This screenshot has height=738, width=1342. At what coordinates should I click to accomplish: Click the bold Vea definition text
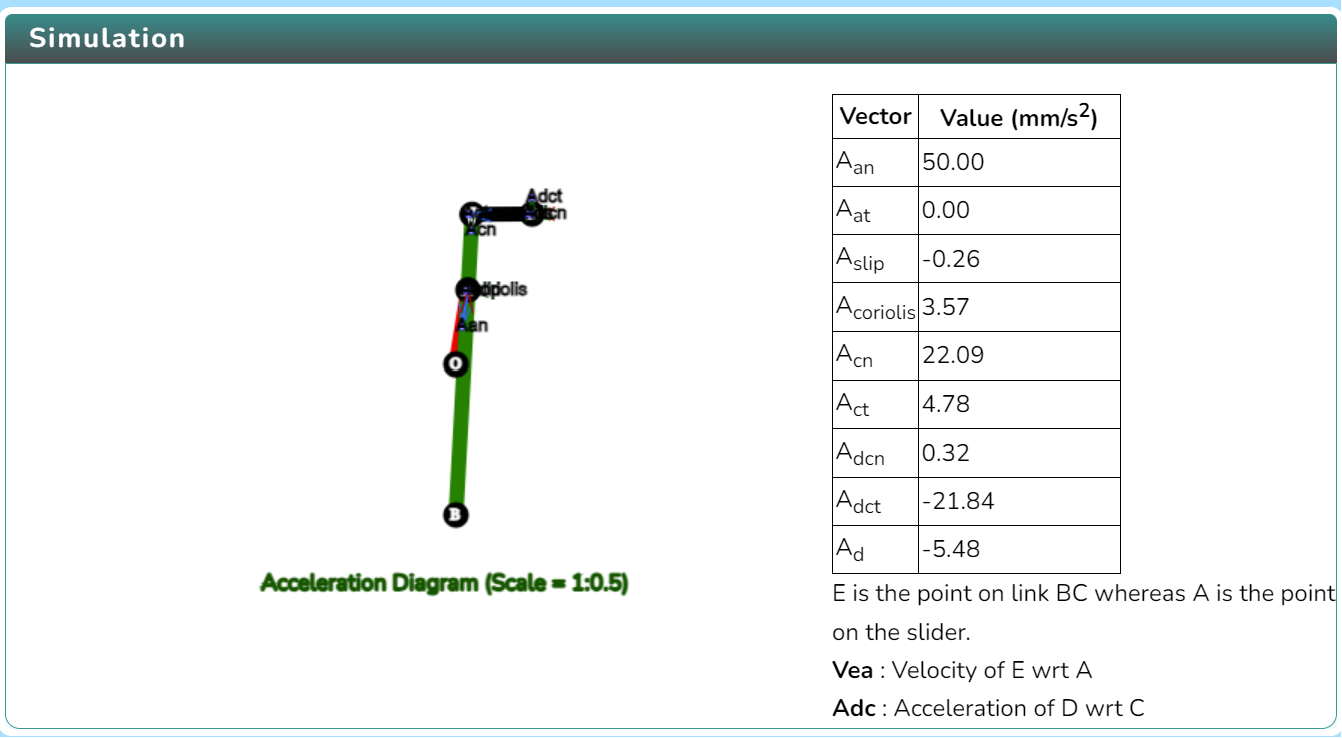coord(852,670)
